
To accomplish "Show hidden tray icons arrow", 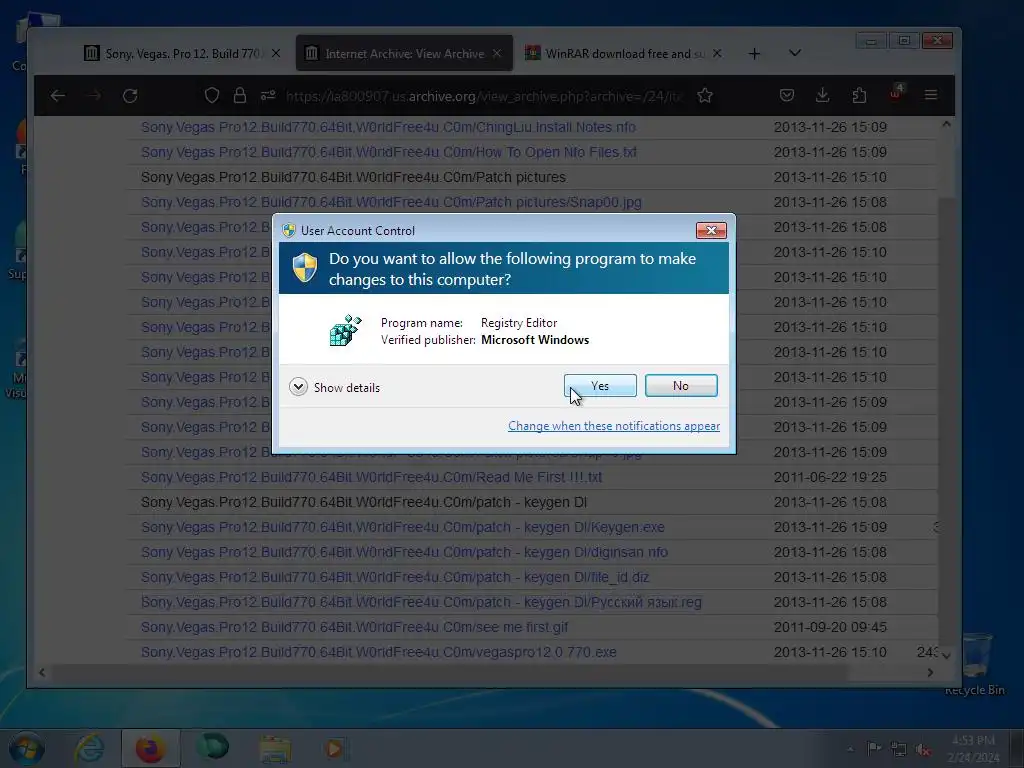I will (x=850, y=749).
